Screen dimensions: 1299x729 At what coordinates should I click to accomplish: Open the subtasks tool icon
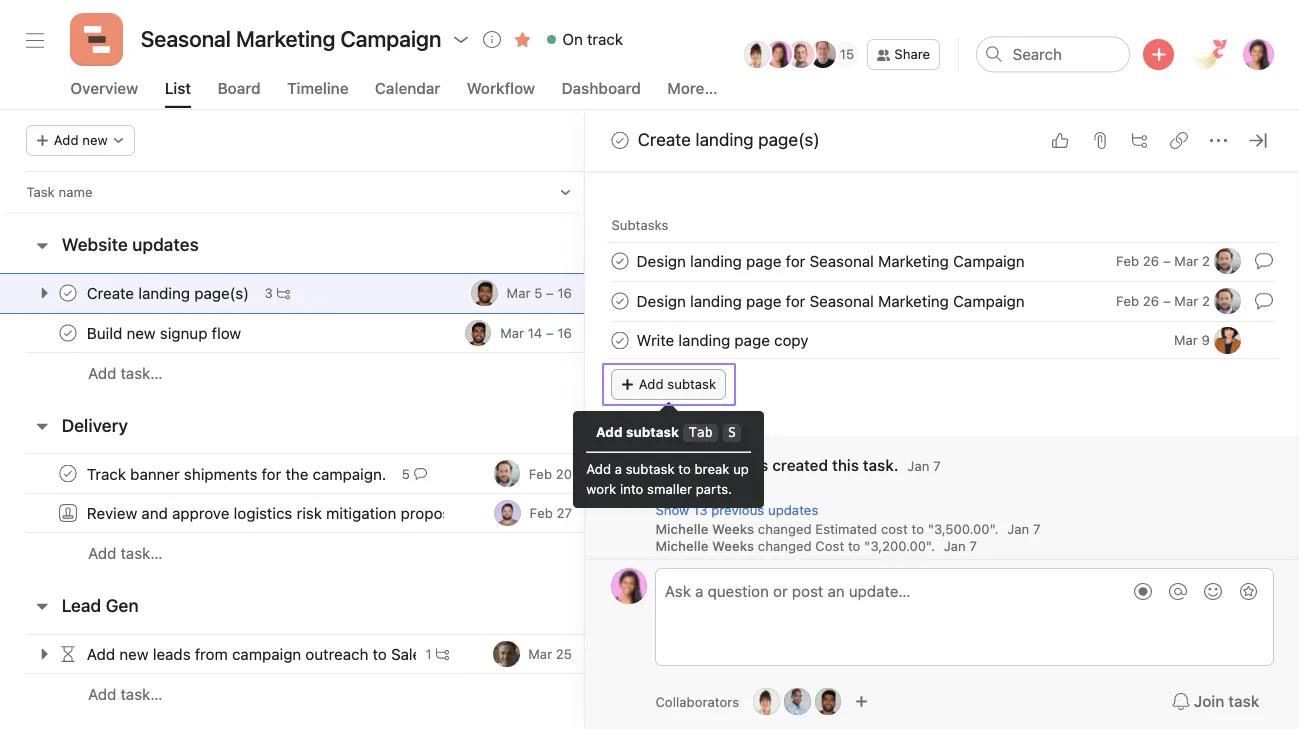click(x=1139, y=140)
